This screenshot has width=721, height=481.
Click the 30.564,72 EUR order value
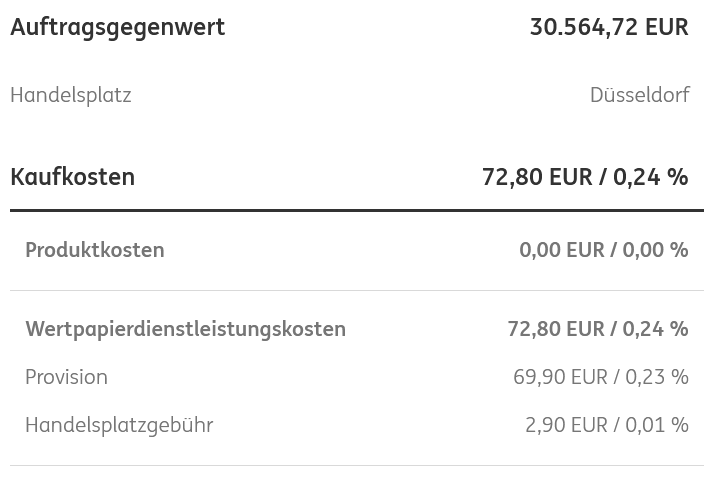(608, 27)
